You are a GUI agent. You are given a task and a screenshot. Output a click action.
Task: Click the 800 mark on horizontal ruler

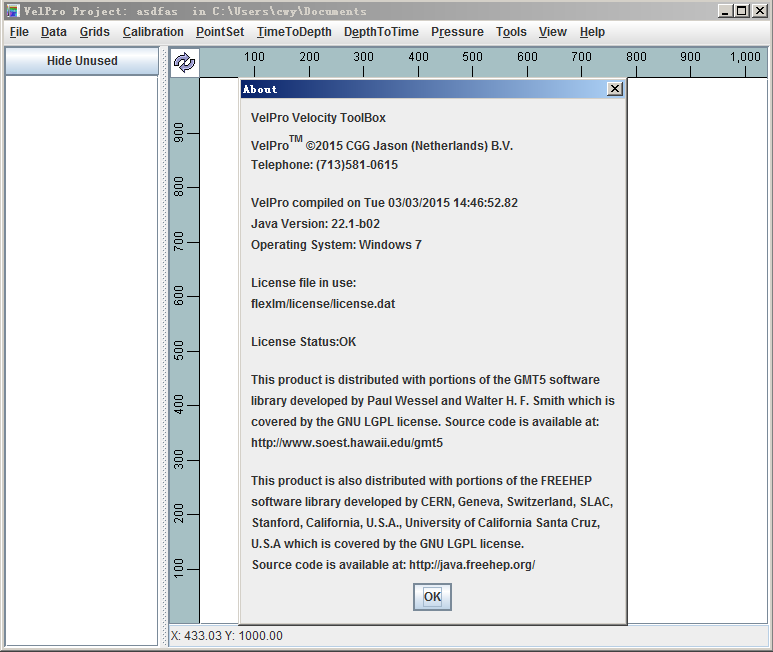(636, 57)
